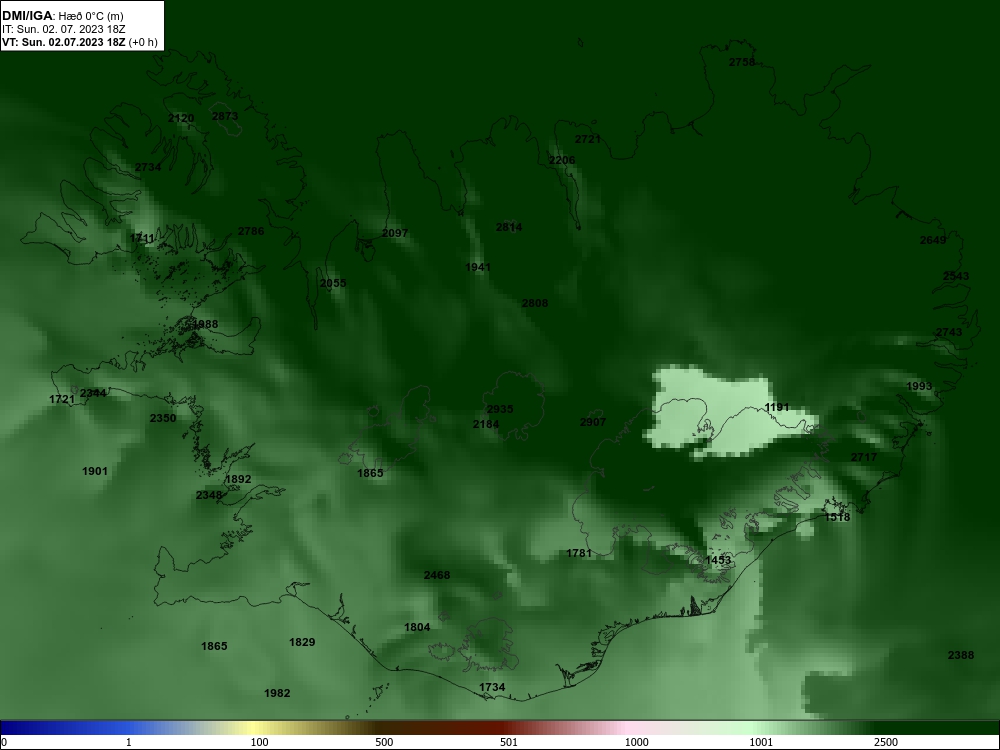1000x750 pixels.
Task: Click the '500' legend label
Action: 384,742
